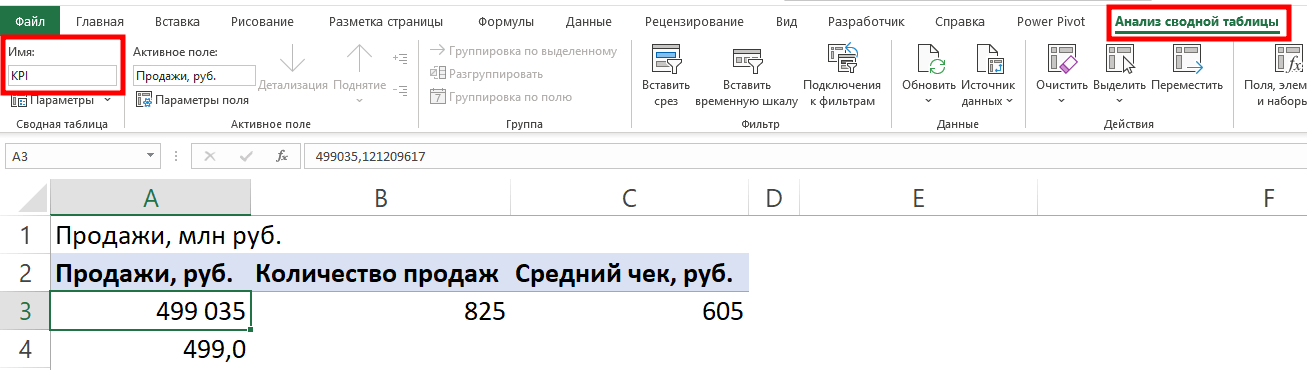Open the Power Pivot tab
Screen dimensions: 1307x370
(1044, 21)
